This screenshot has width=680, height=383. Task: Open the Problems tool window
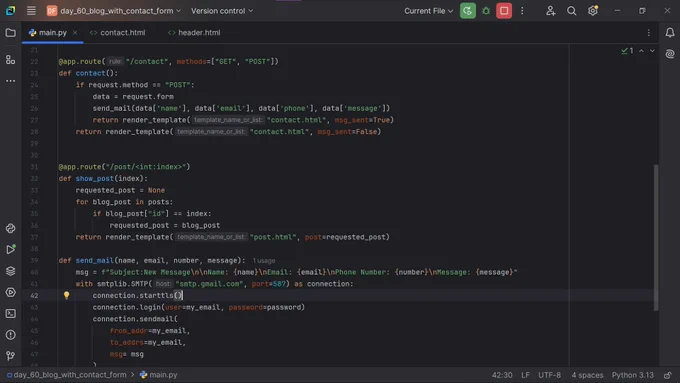pos(10,335)
